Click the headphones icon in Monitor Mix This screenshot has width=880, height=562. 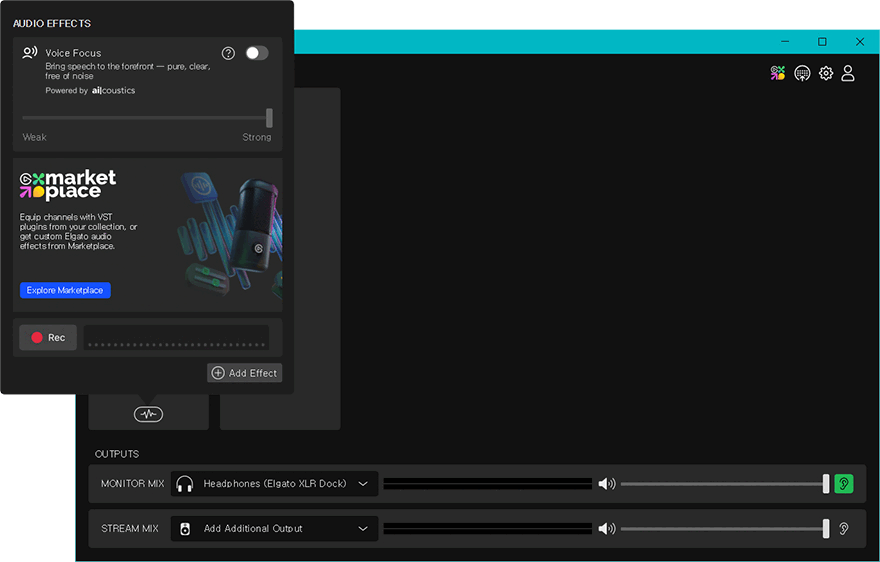(185, 483)
